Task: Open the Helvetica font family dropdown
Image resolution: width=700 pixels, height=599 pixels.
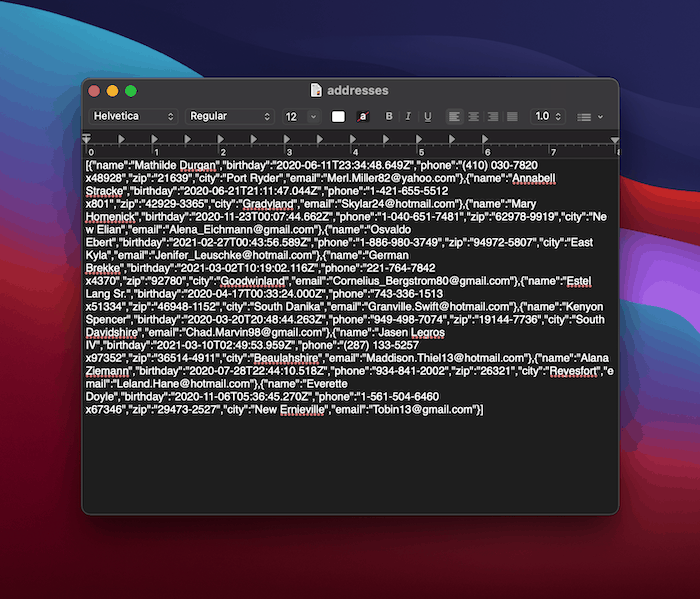Action: click(133, 116)
